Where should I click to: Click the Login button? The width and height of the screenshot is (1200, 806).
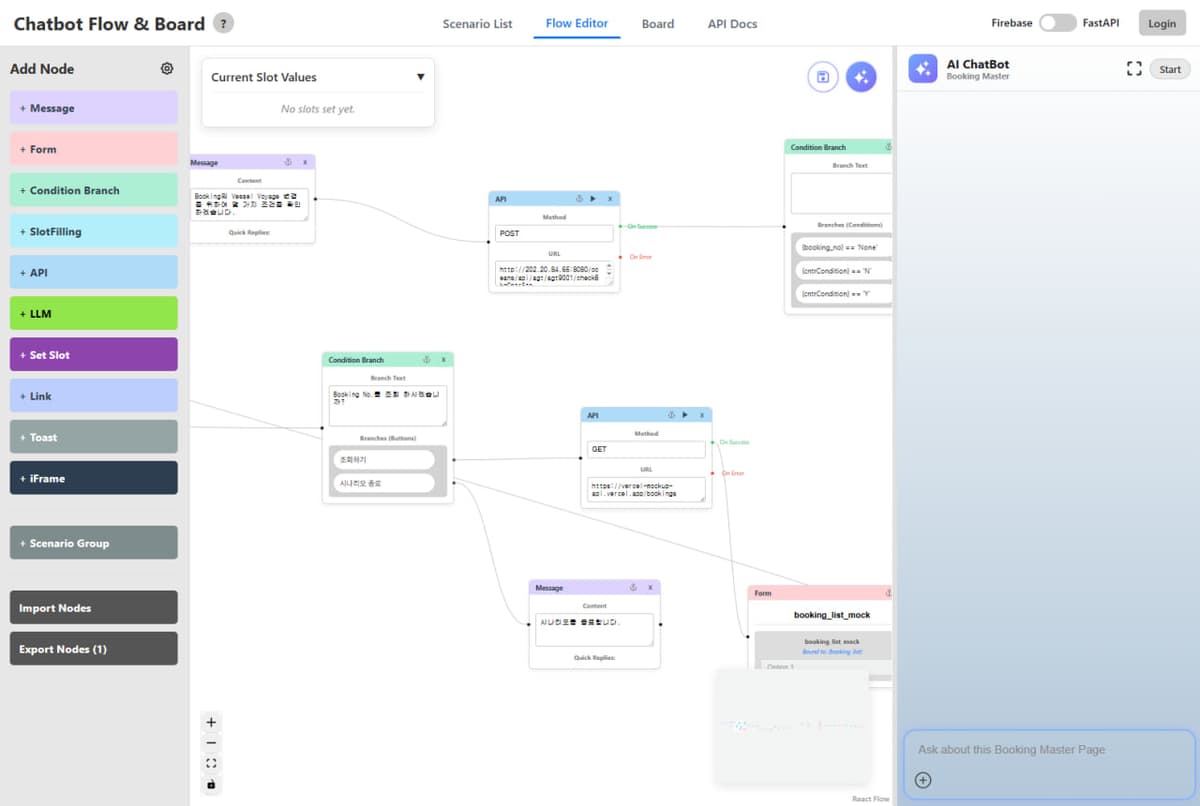pos(1161,24)
